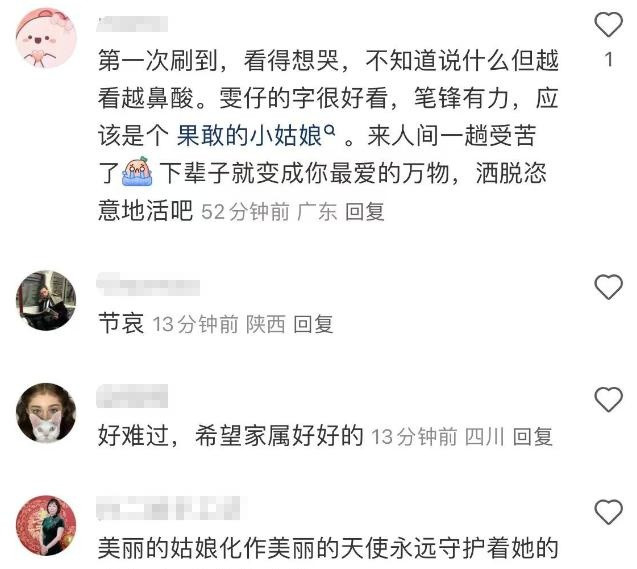Open blurred username above first comment
This screenshot has width=637, height=569.
pyautogui.click(x=132, y=24)
